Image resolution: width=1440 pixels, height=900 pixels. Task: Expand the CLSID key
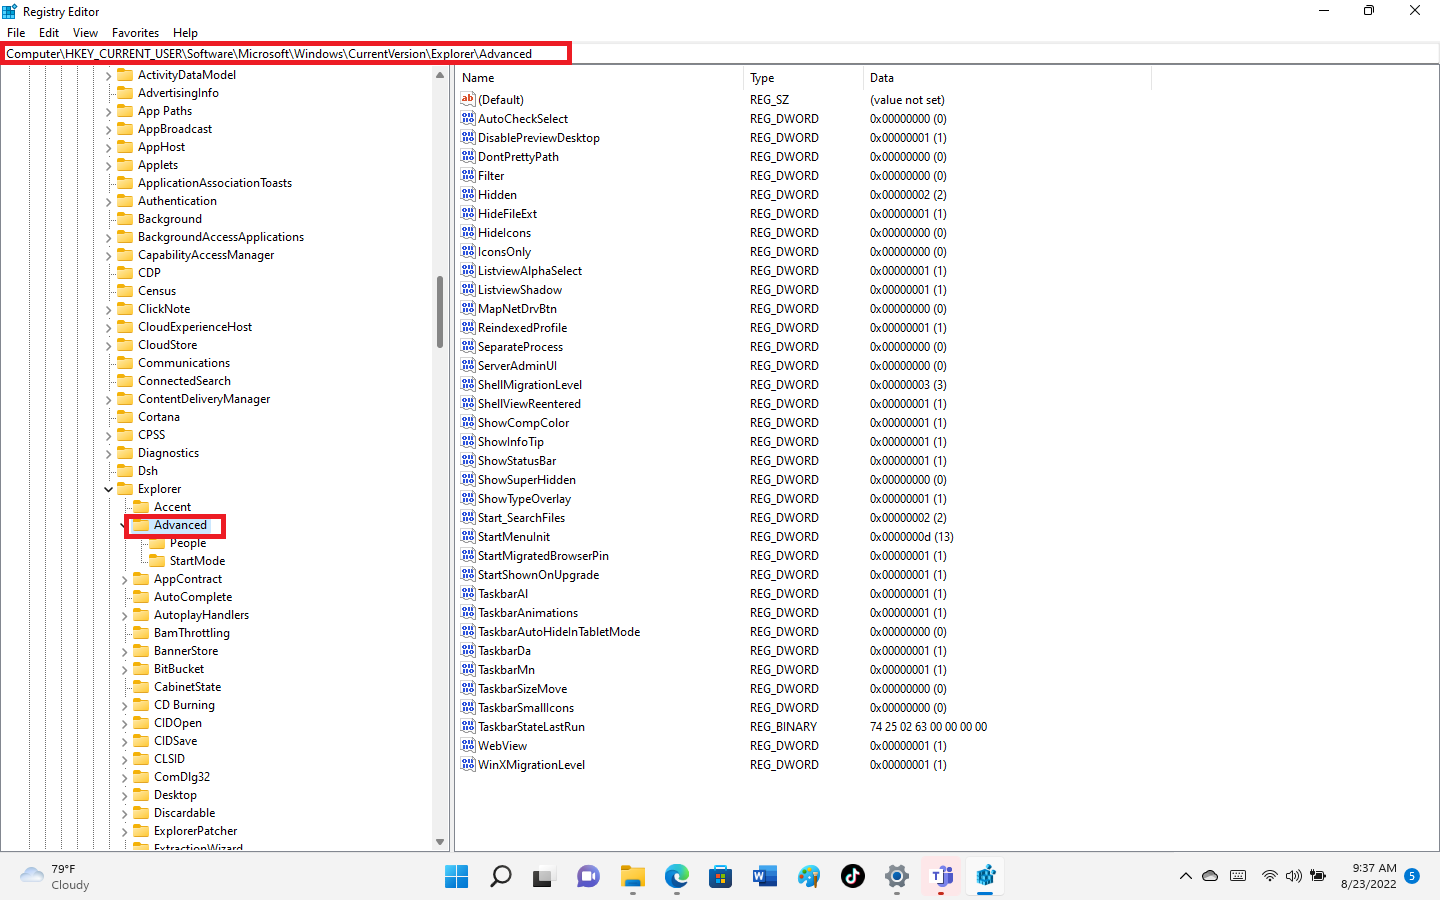tap(125, 760)
